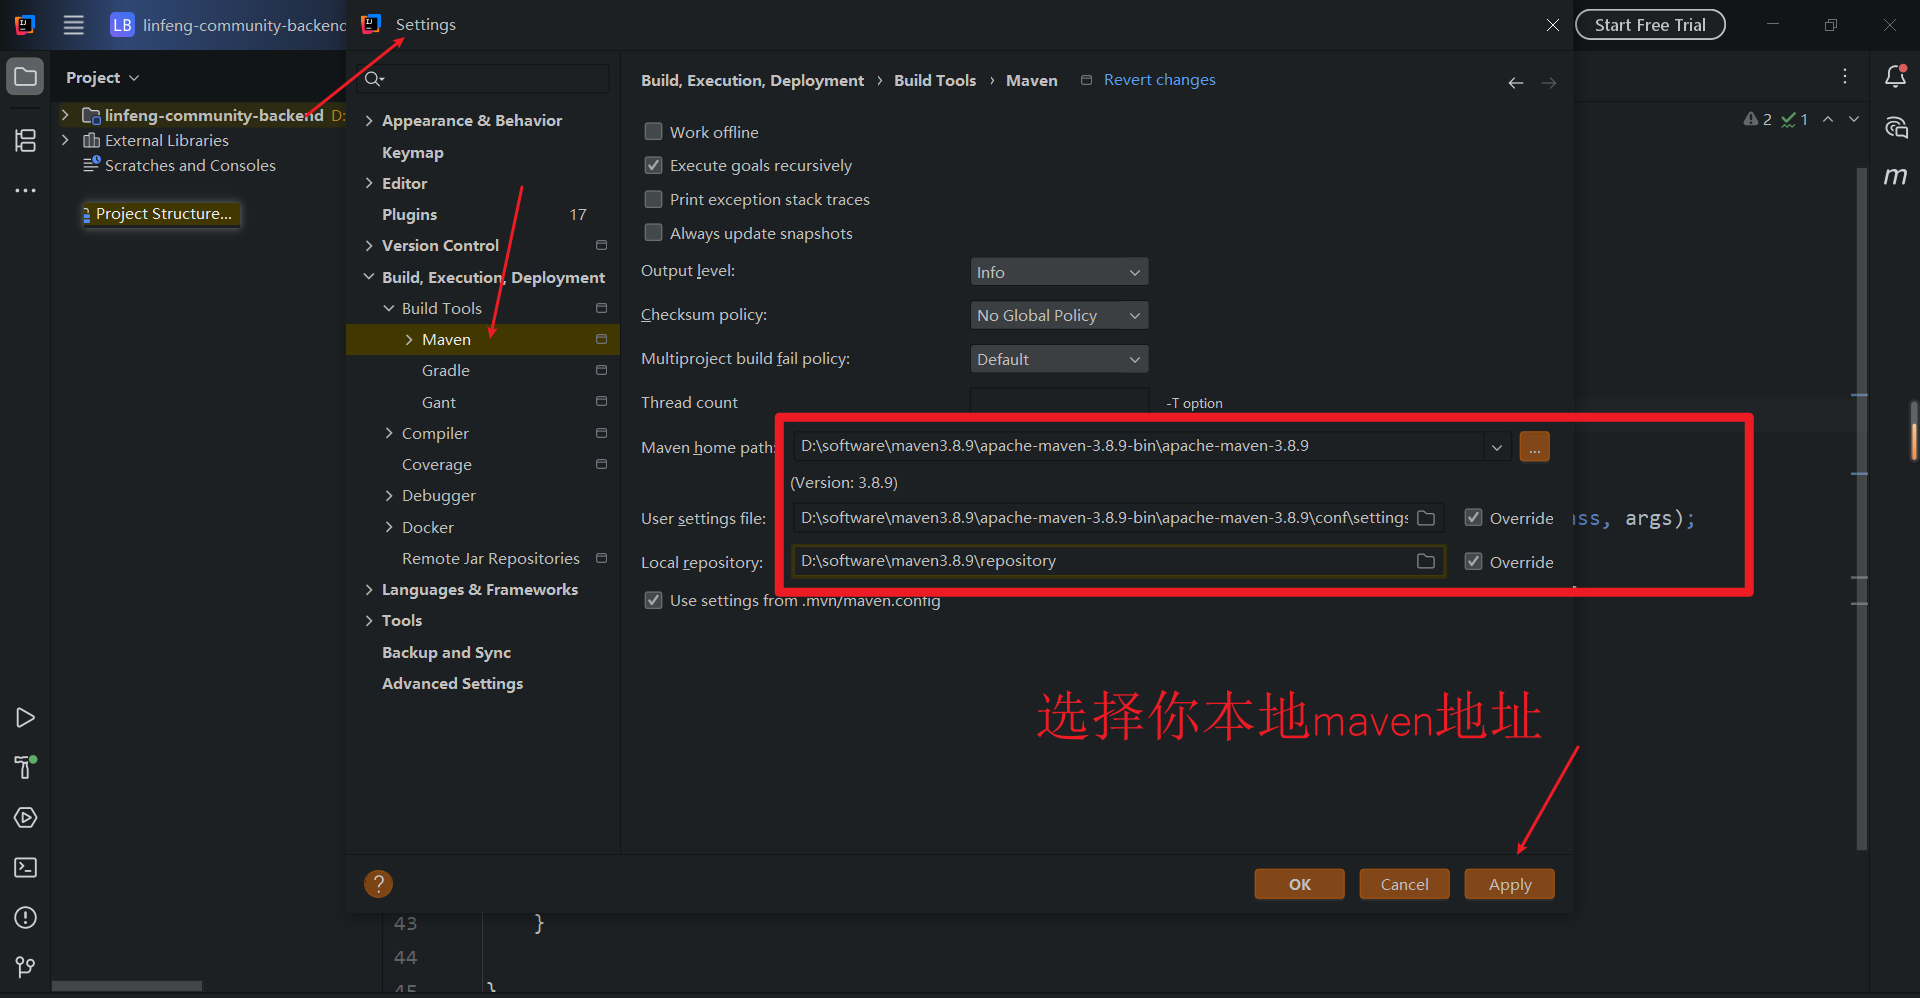Open the Run tool window
Image resolution: width=1920 pixels, height=998 pixels.
click(x=25, y=718)
